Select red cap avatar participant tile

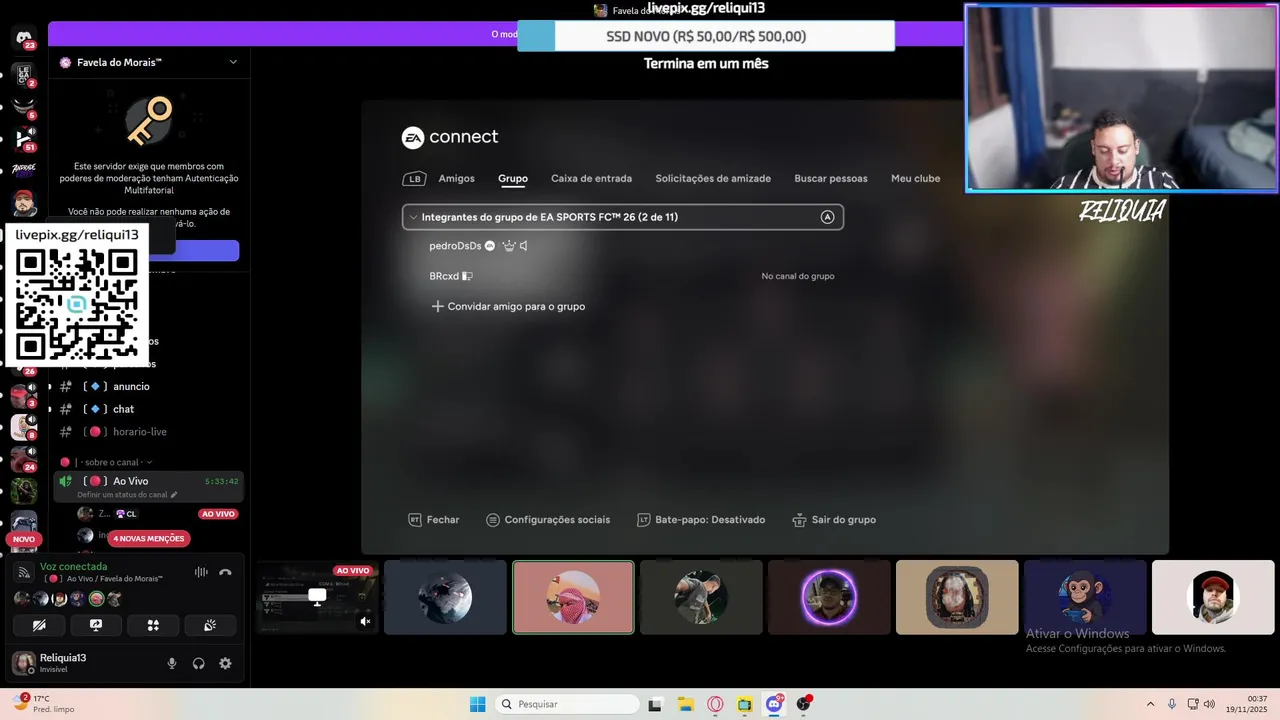(1213, 597)
